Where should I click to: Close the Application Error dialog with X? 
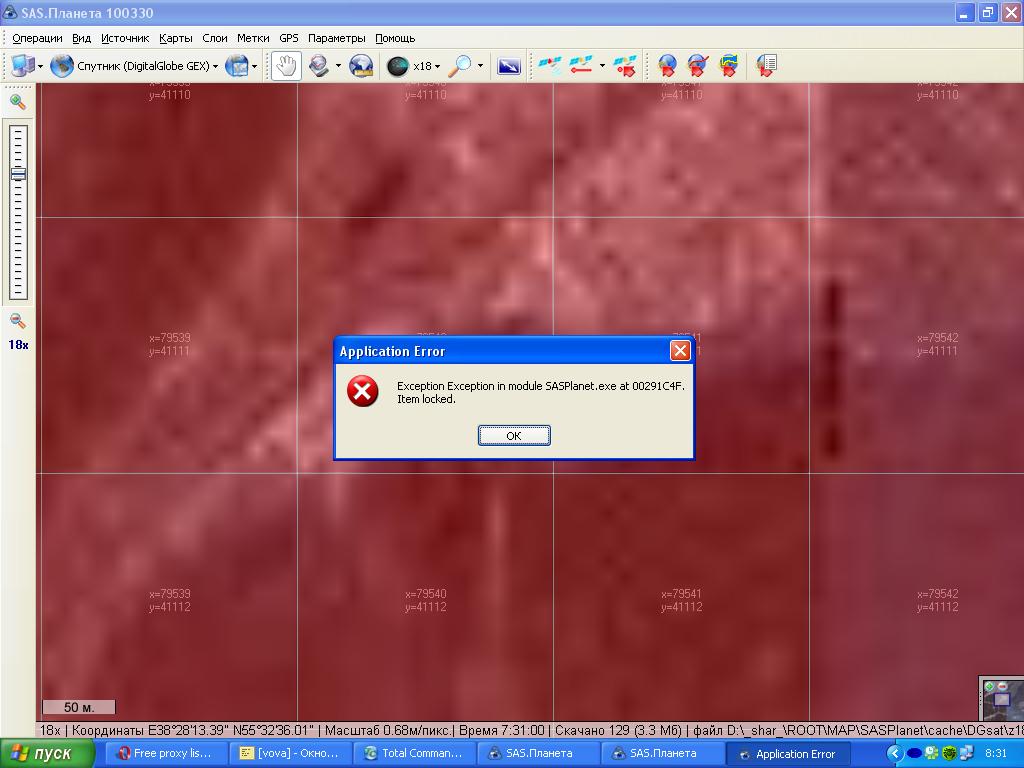click(680, 350)
